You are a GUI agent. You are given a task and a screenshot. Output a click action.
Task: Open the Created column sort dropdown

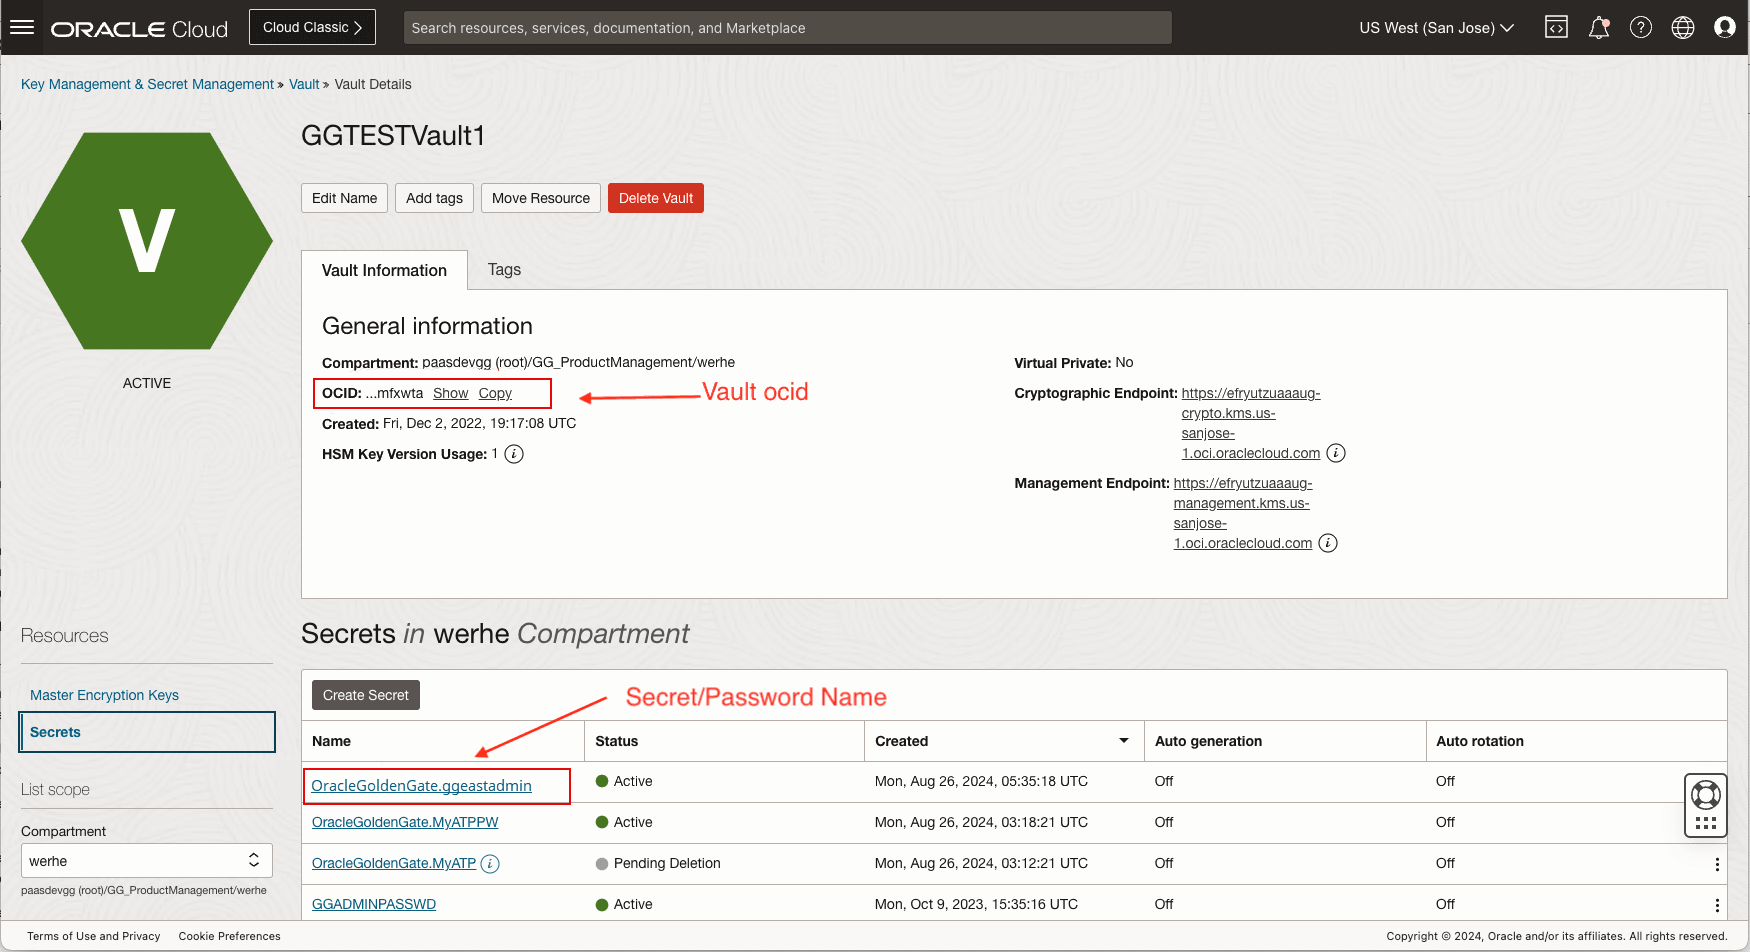tap(1123, 740)
